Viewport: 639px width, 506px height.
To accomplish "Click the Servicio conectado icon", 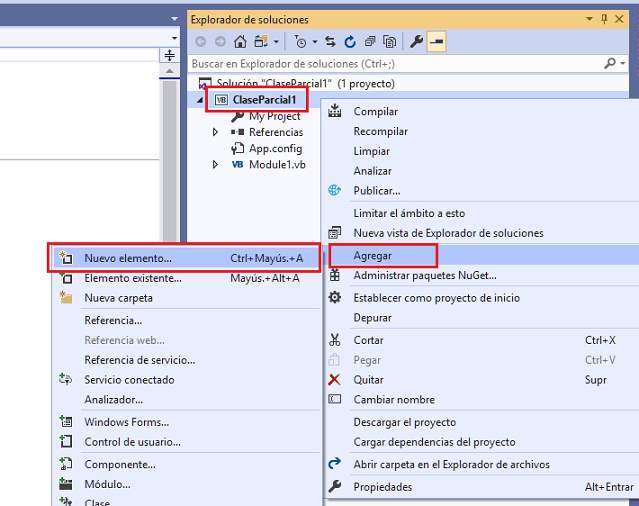I will click(66, 379).
